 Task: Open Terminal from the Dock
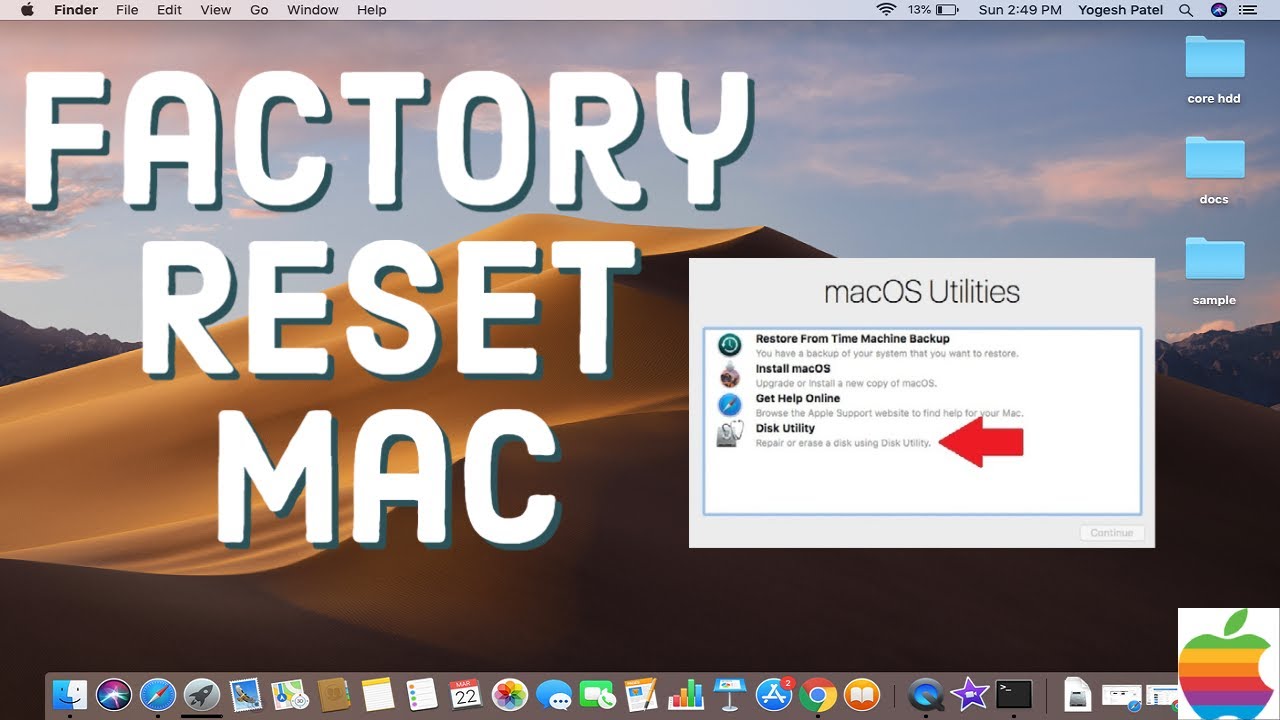pos(1014,694)
